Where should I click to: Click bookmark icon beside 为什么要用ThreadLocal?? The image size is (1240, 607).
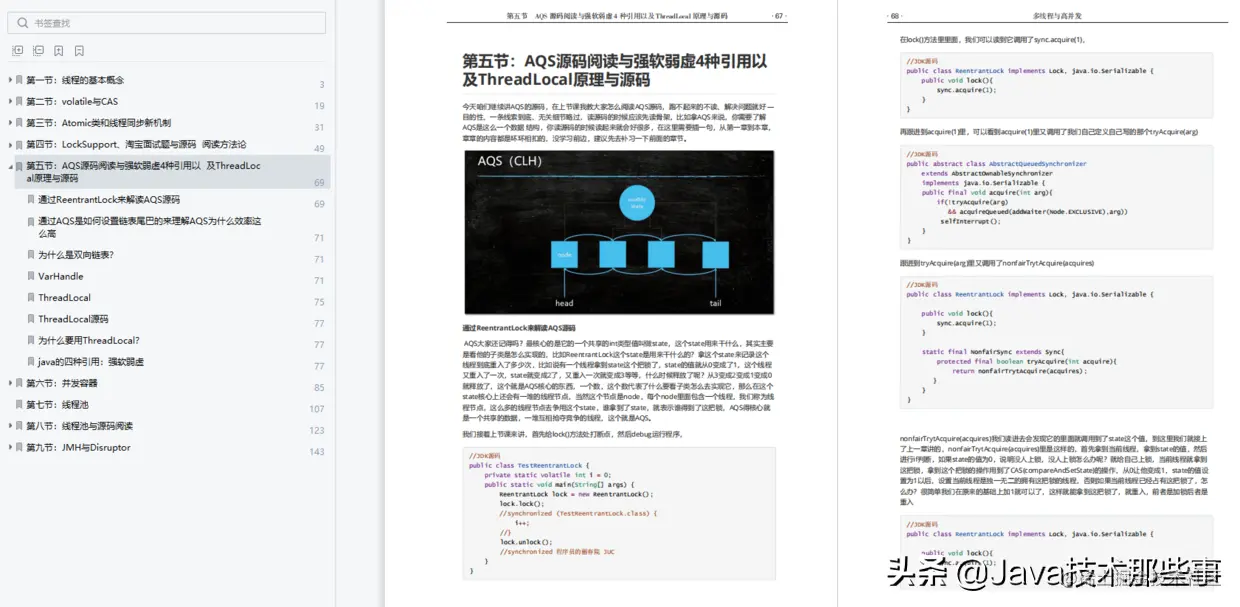pyautogui.click(x=31, y=341)
